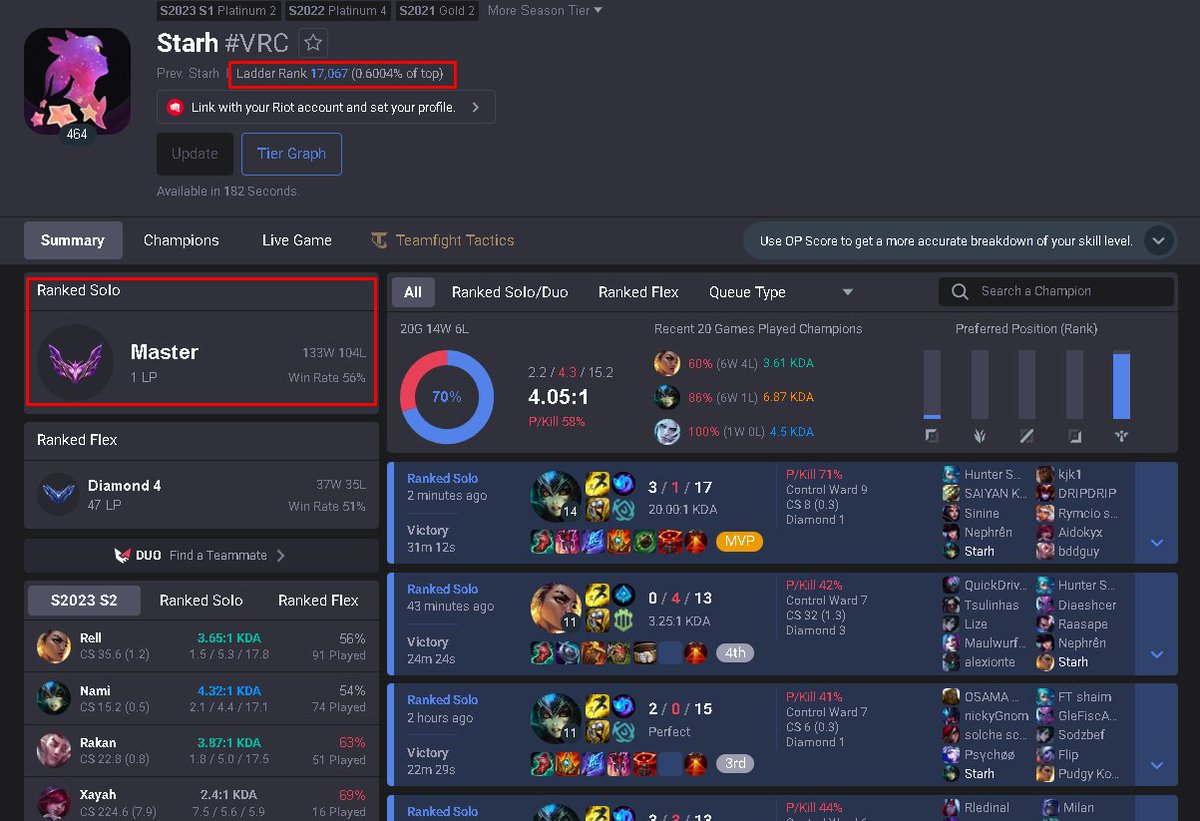Click the mid lane position icon
The height and width of the screenshot is (821, 1200).
[x=1027, y=435]
